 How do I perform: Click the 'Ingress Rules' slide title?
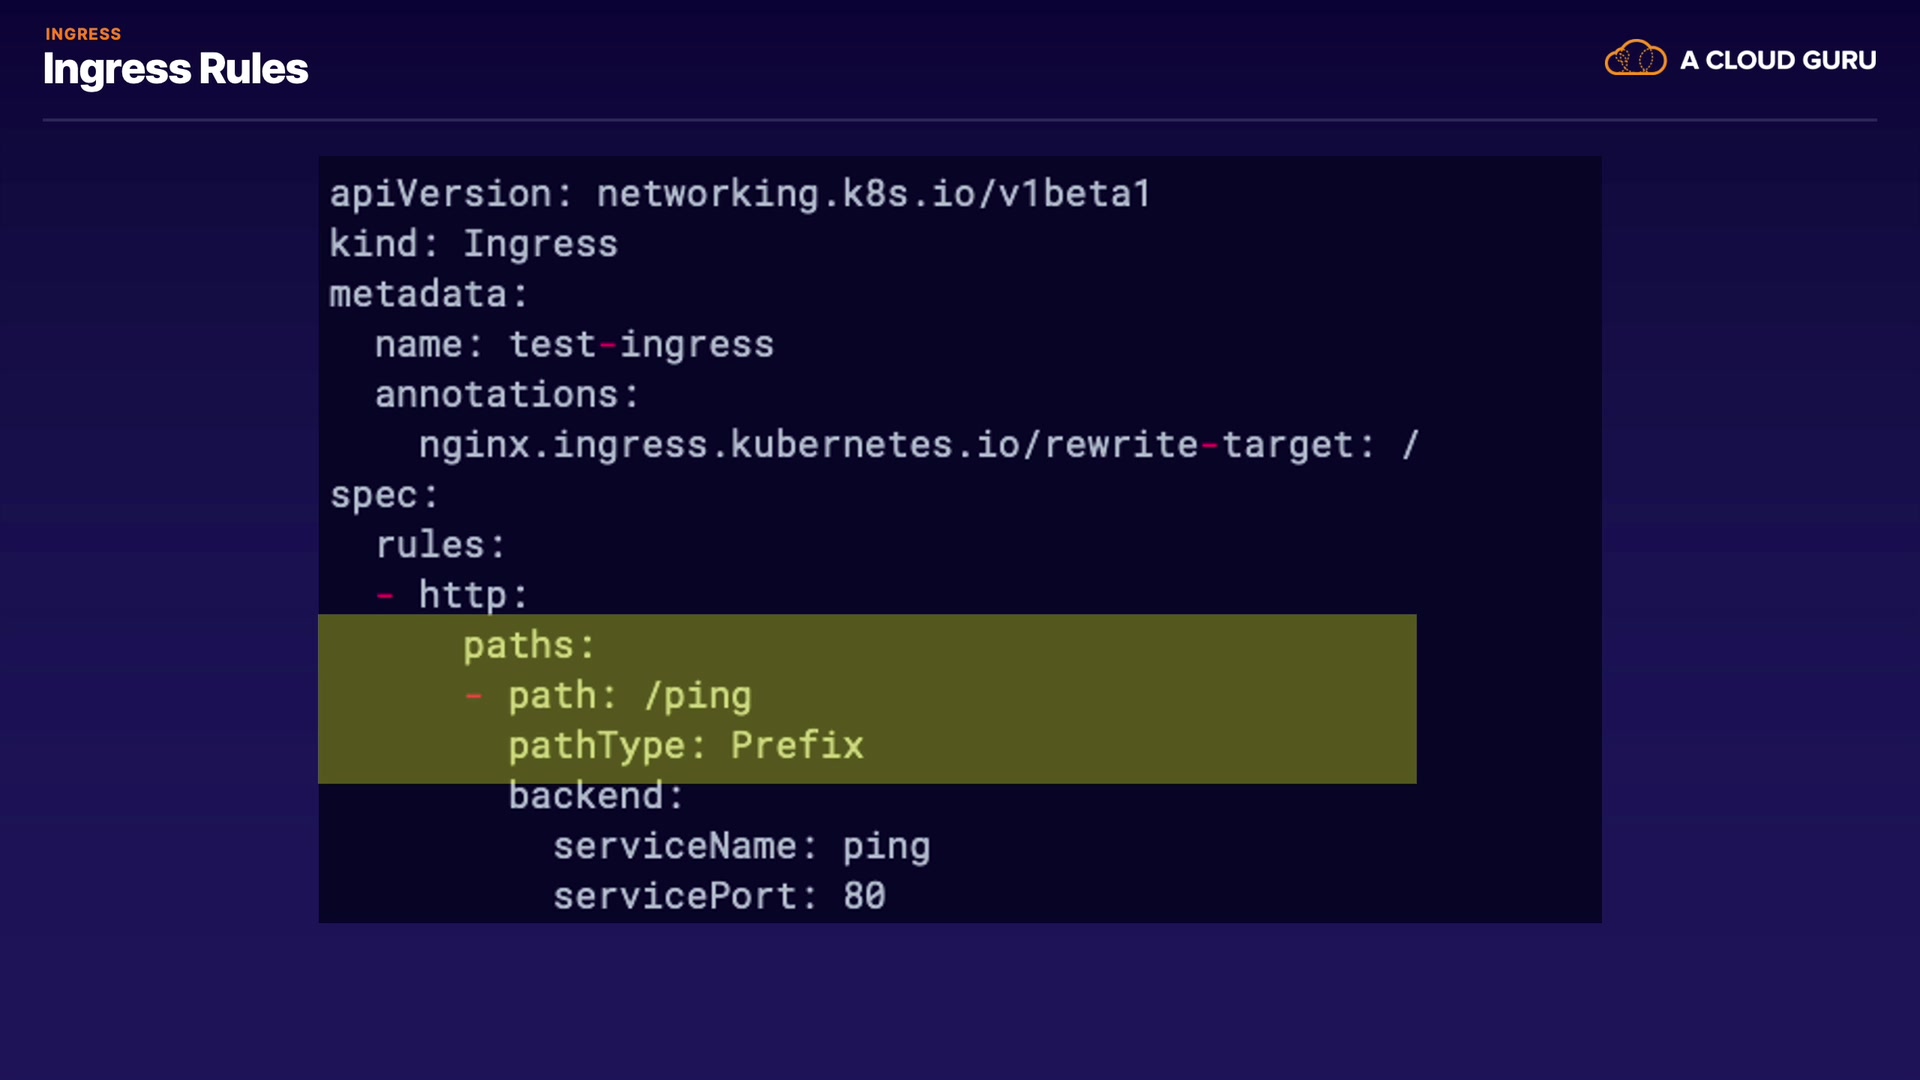pyautogui.click(x=175, y=69)
